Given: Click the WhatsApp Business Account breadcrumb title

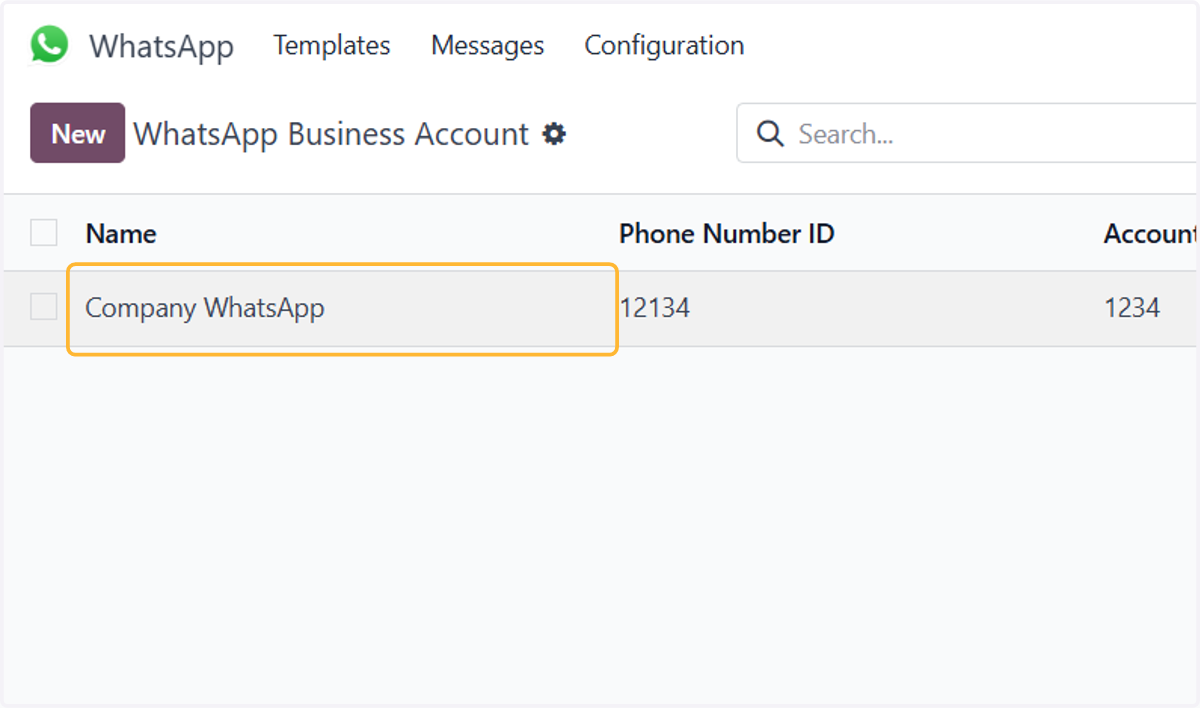Looking at the screenshot, I should click(x=331, y=134).
